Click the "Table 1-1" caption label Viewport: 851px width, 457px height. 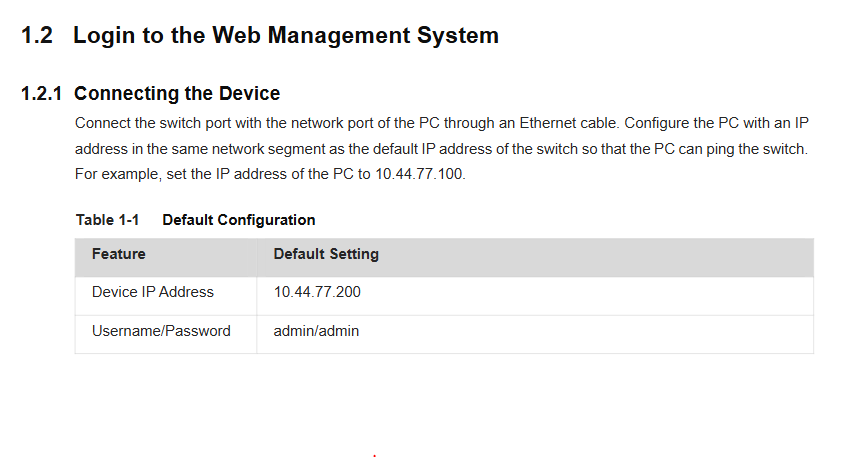pos(107,220)
